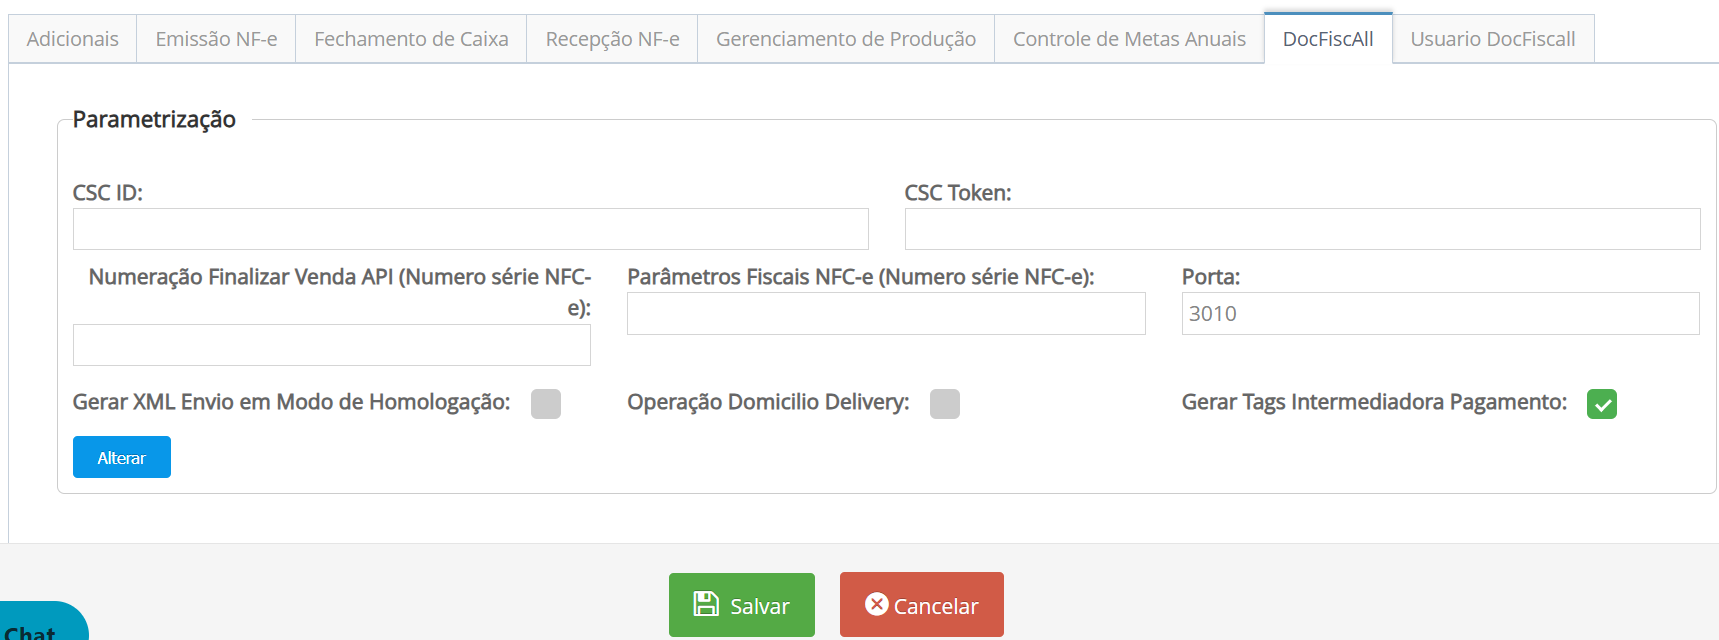Click the floppy disk icon on Salvar

pos(706,604)
